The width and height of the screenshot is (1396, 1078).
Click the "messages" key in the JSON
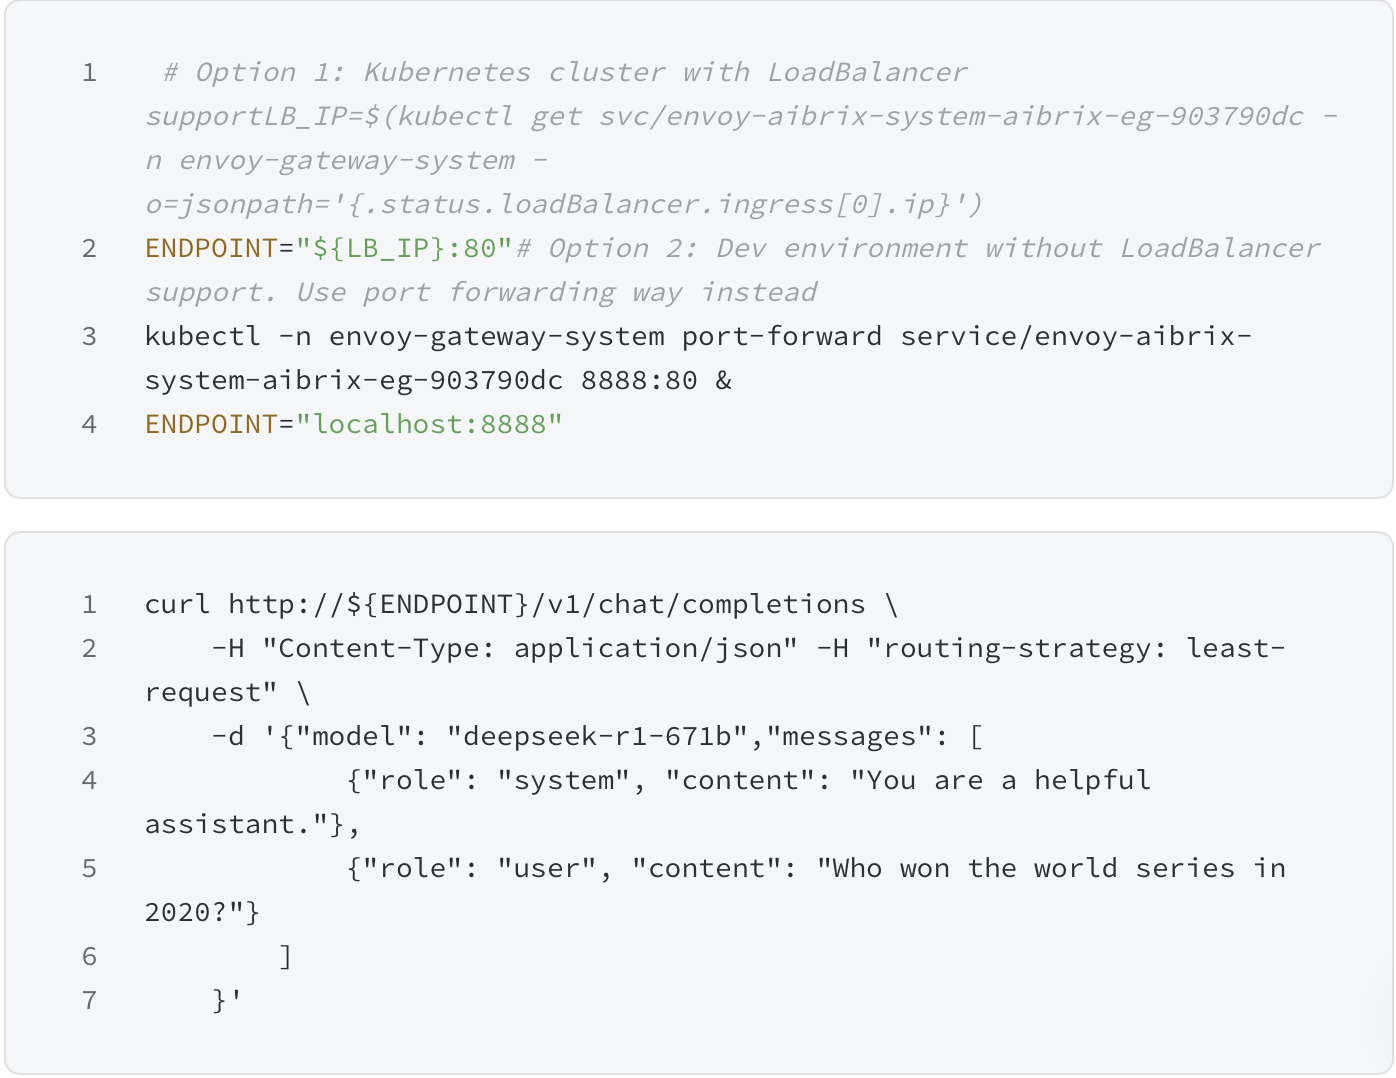(x=850, y=737)
